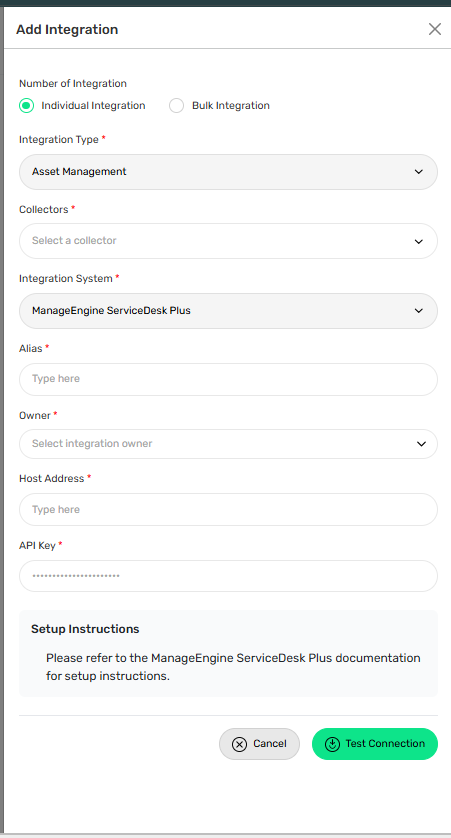Select Individual Integration radio button
Screen dimensions: 451x838
(x=26, y=106)
